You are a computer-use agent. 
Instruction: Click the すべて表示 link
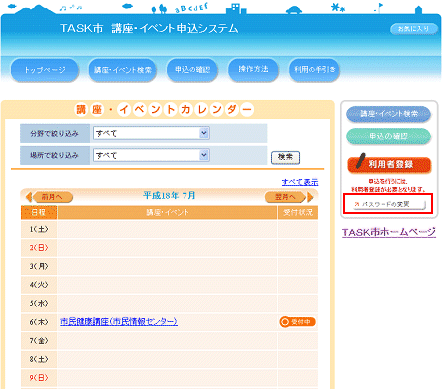point(300,182)
